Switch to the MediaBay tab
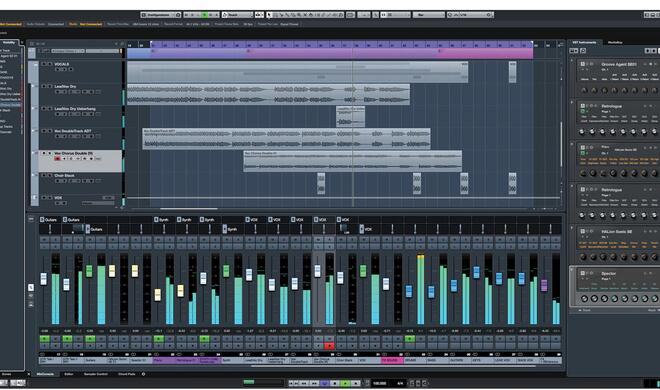This screenshot has width=660, height=390. (615, 42)
